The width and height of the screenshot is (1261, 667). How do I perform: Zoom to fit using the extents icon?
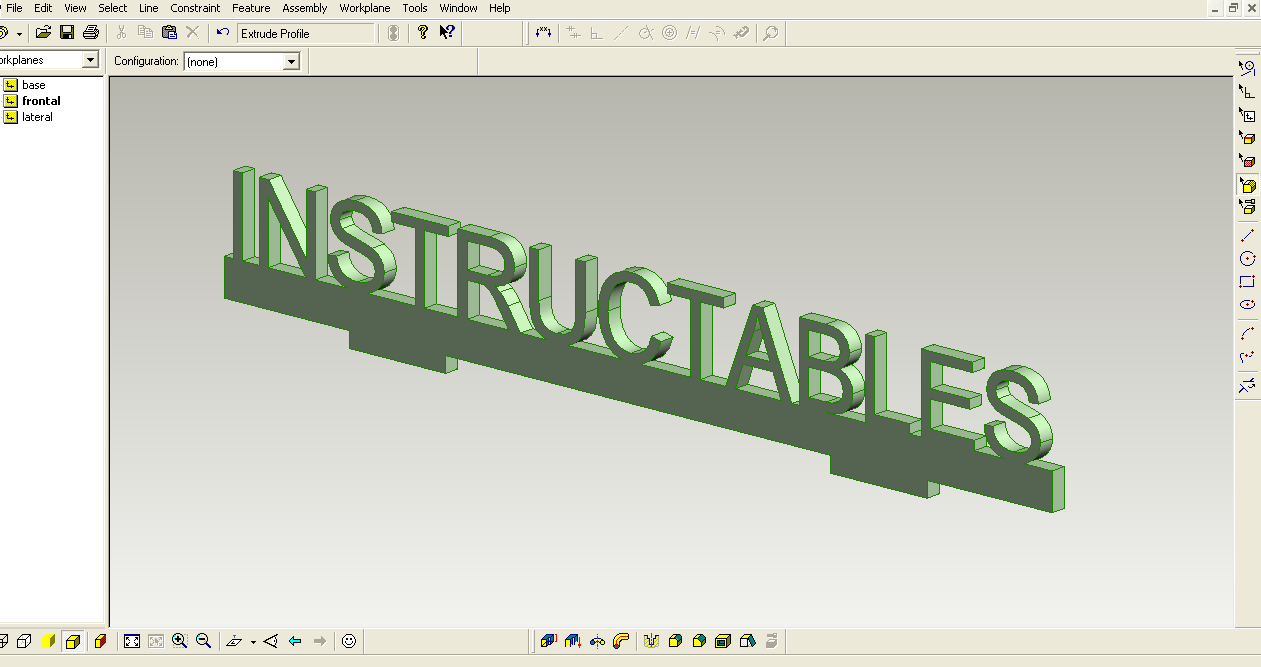click(x=132, y=641)
